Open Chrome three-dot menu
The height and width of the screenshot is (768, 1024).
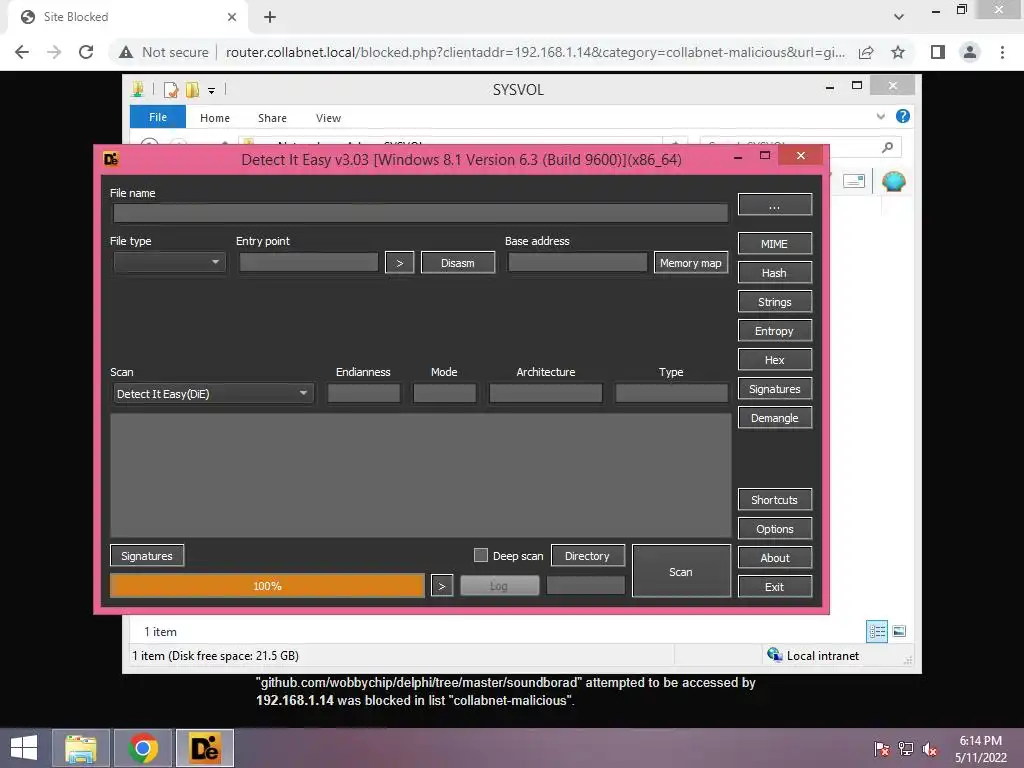coord(1002,52)
